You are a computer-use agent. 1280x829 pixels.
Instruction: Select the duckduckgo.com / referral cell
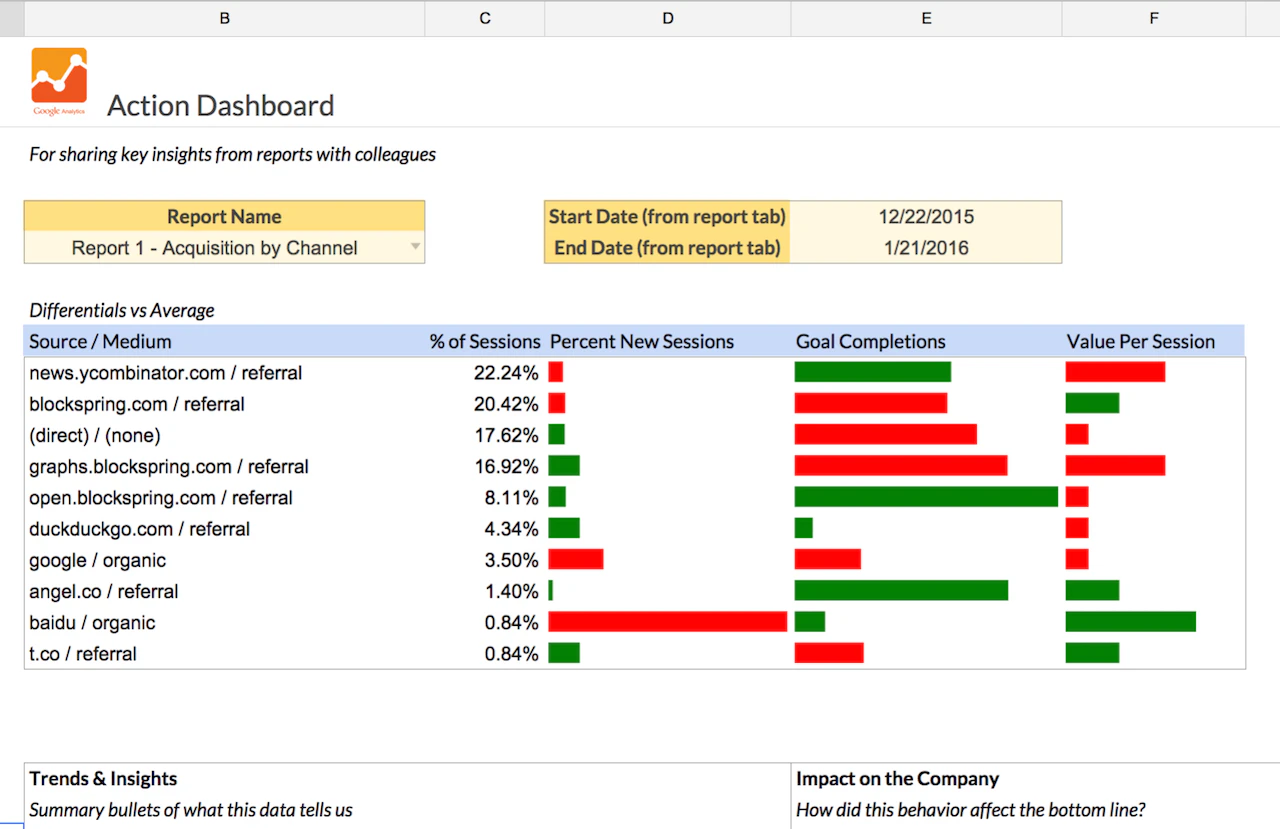point(224,529)
